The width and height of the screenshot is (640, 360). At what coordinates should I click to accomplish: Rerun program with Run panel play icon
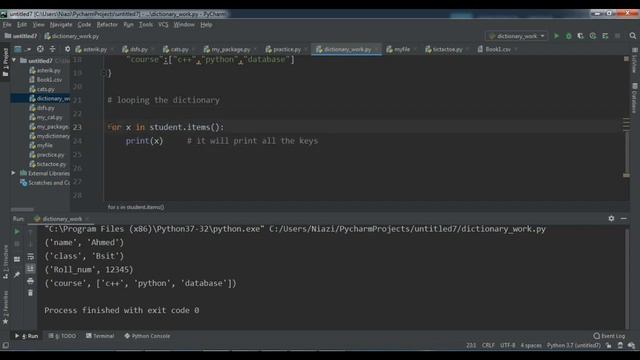pyautogui.click(x=17, y=232)
